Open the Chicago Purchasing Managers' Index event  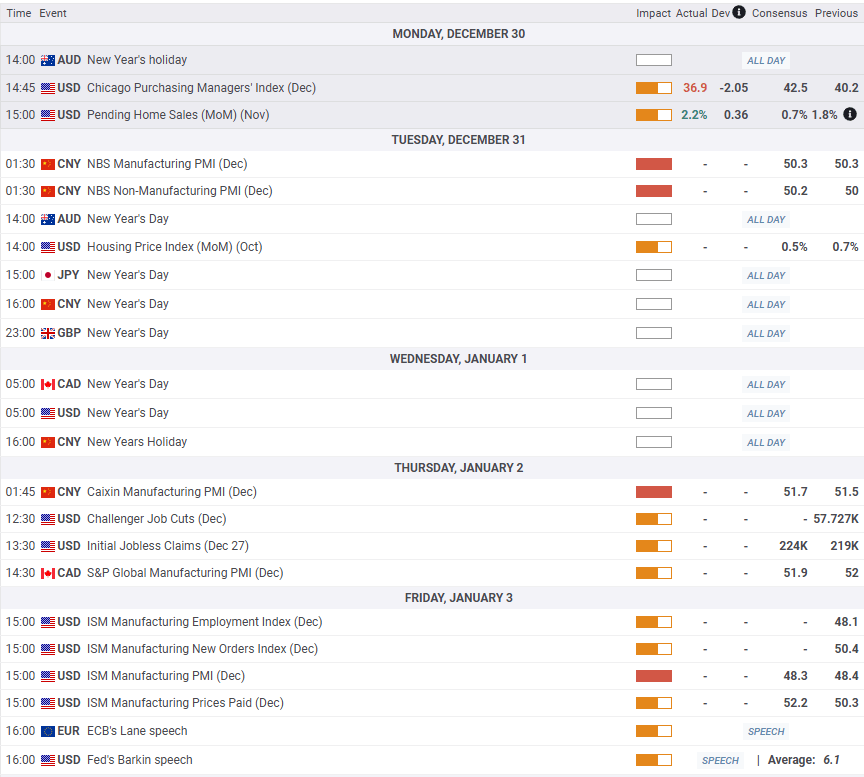click(x=201, y=88)
